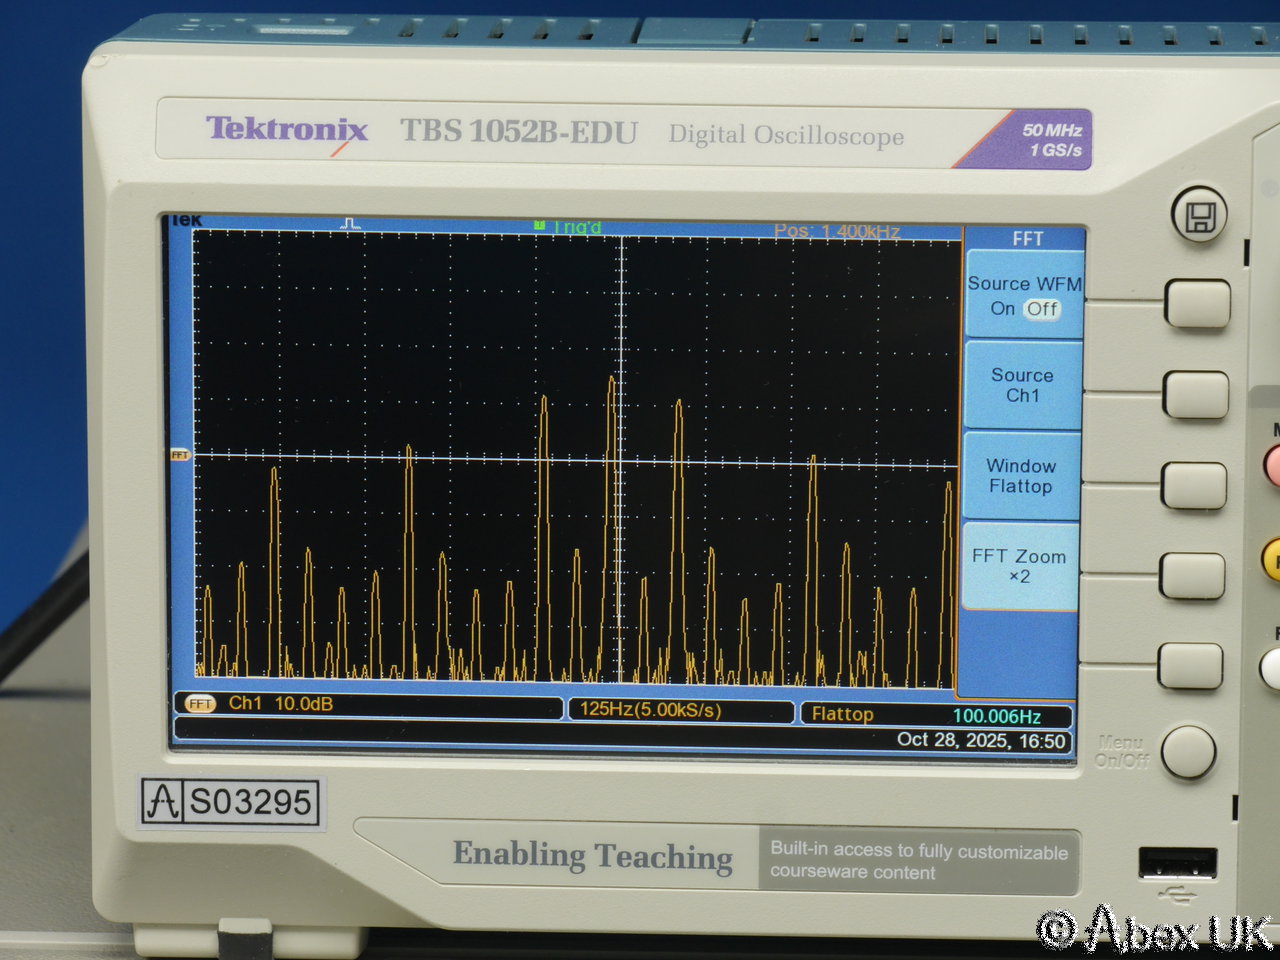
Task: Click the Trig'd status indicator
Action: (x=570, y=228)
